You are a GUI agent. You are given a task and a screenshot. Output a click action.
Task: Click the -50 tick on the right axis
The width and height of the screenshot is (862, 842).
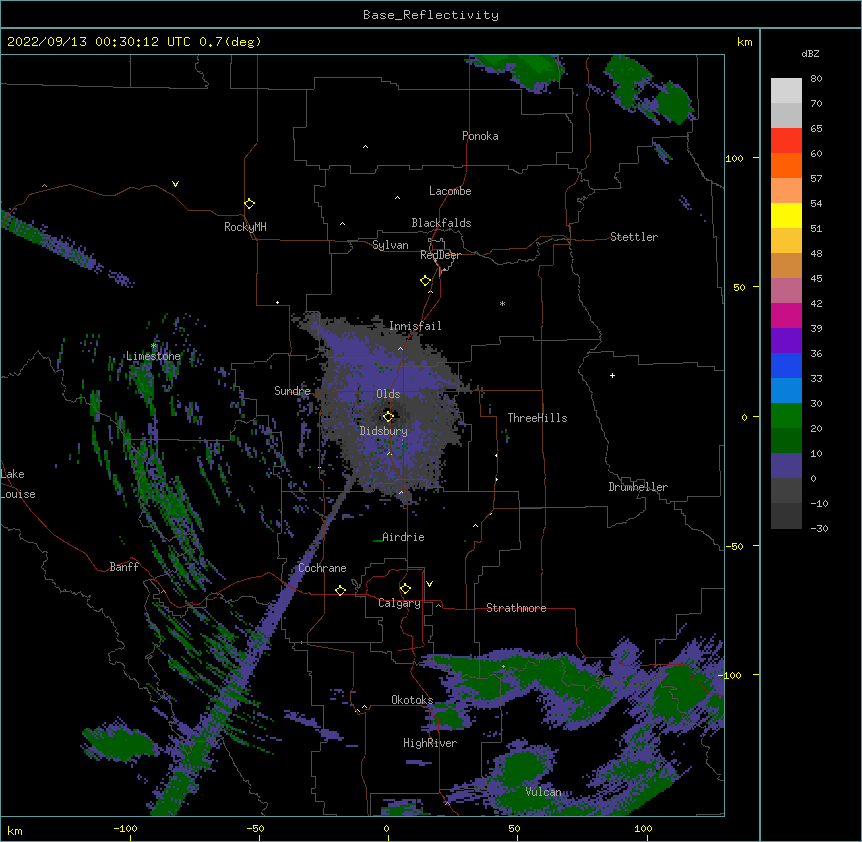coord(734,546)
